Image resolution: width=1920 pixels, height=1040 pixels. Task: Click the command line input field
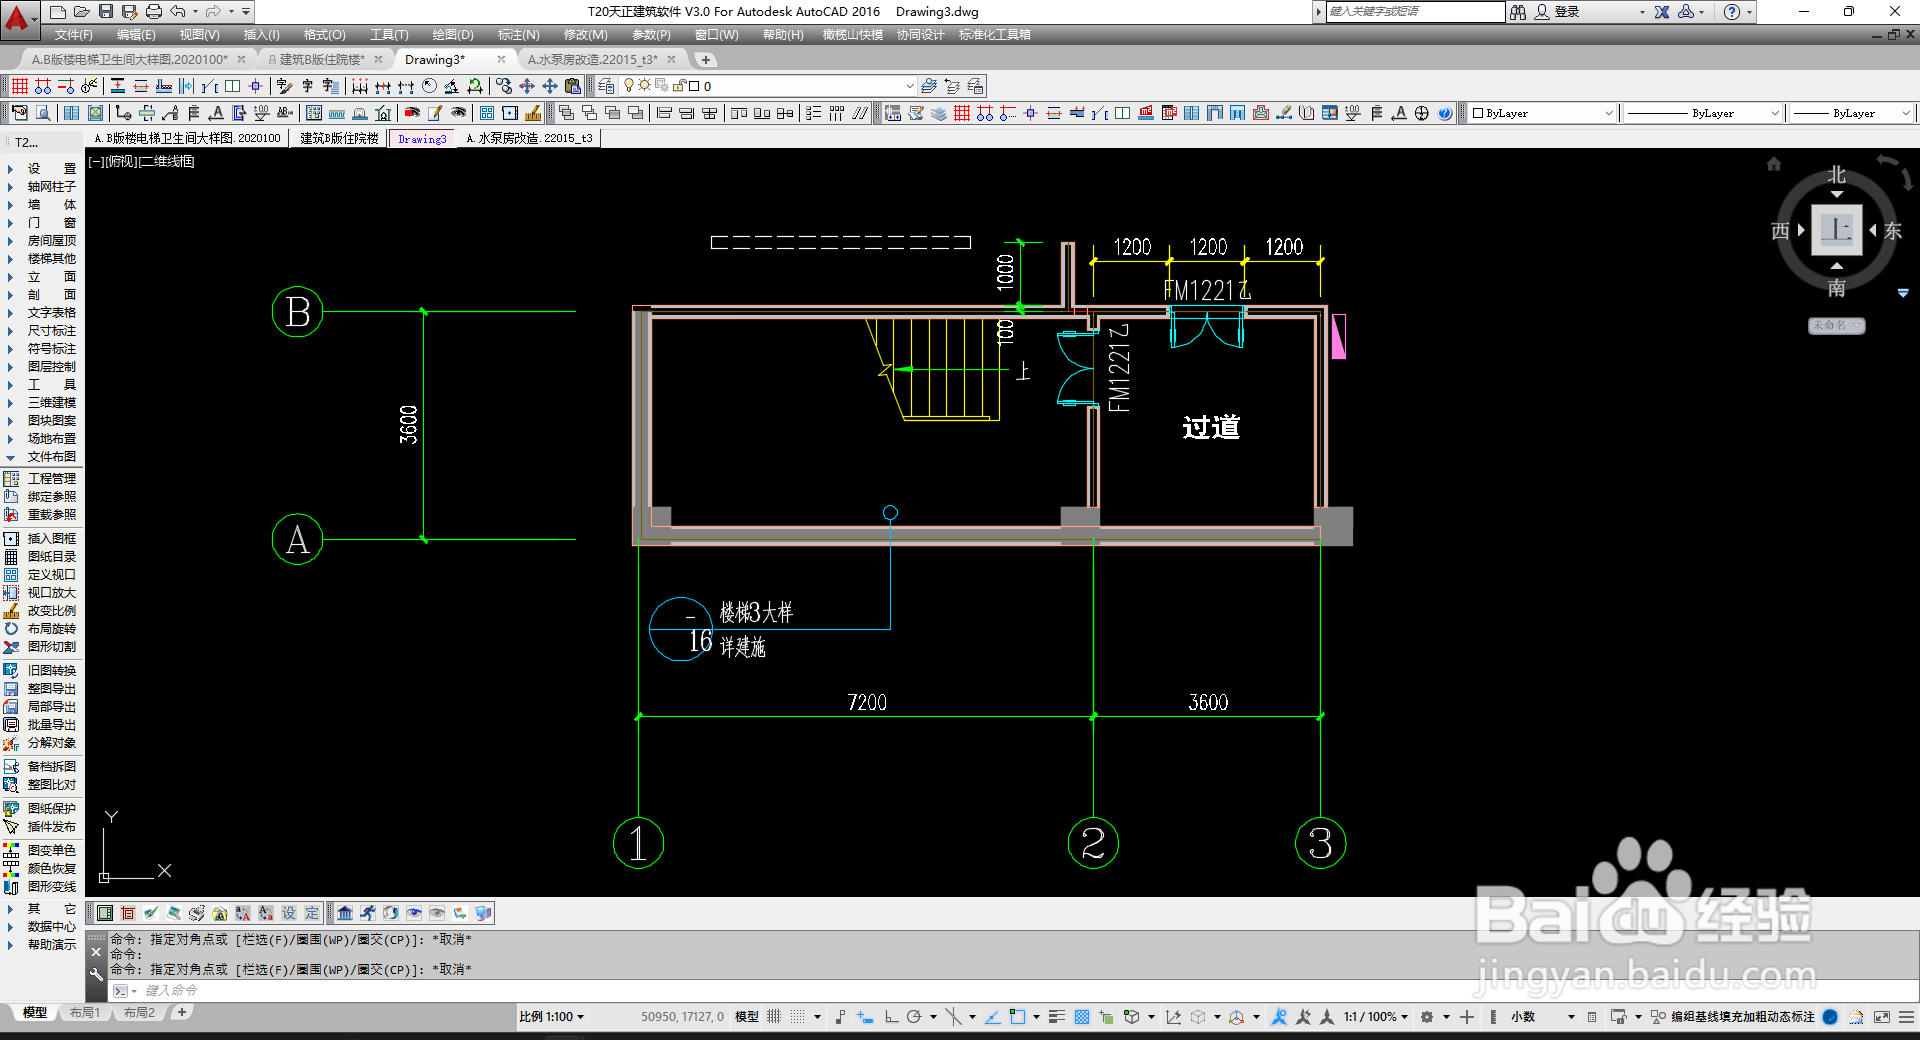(1010, 991)
